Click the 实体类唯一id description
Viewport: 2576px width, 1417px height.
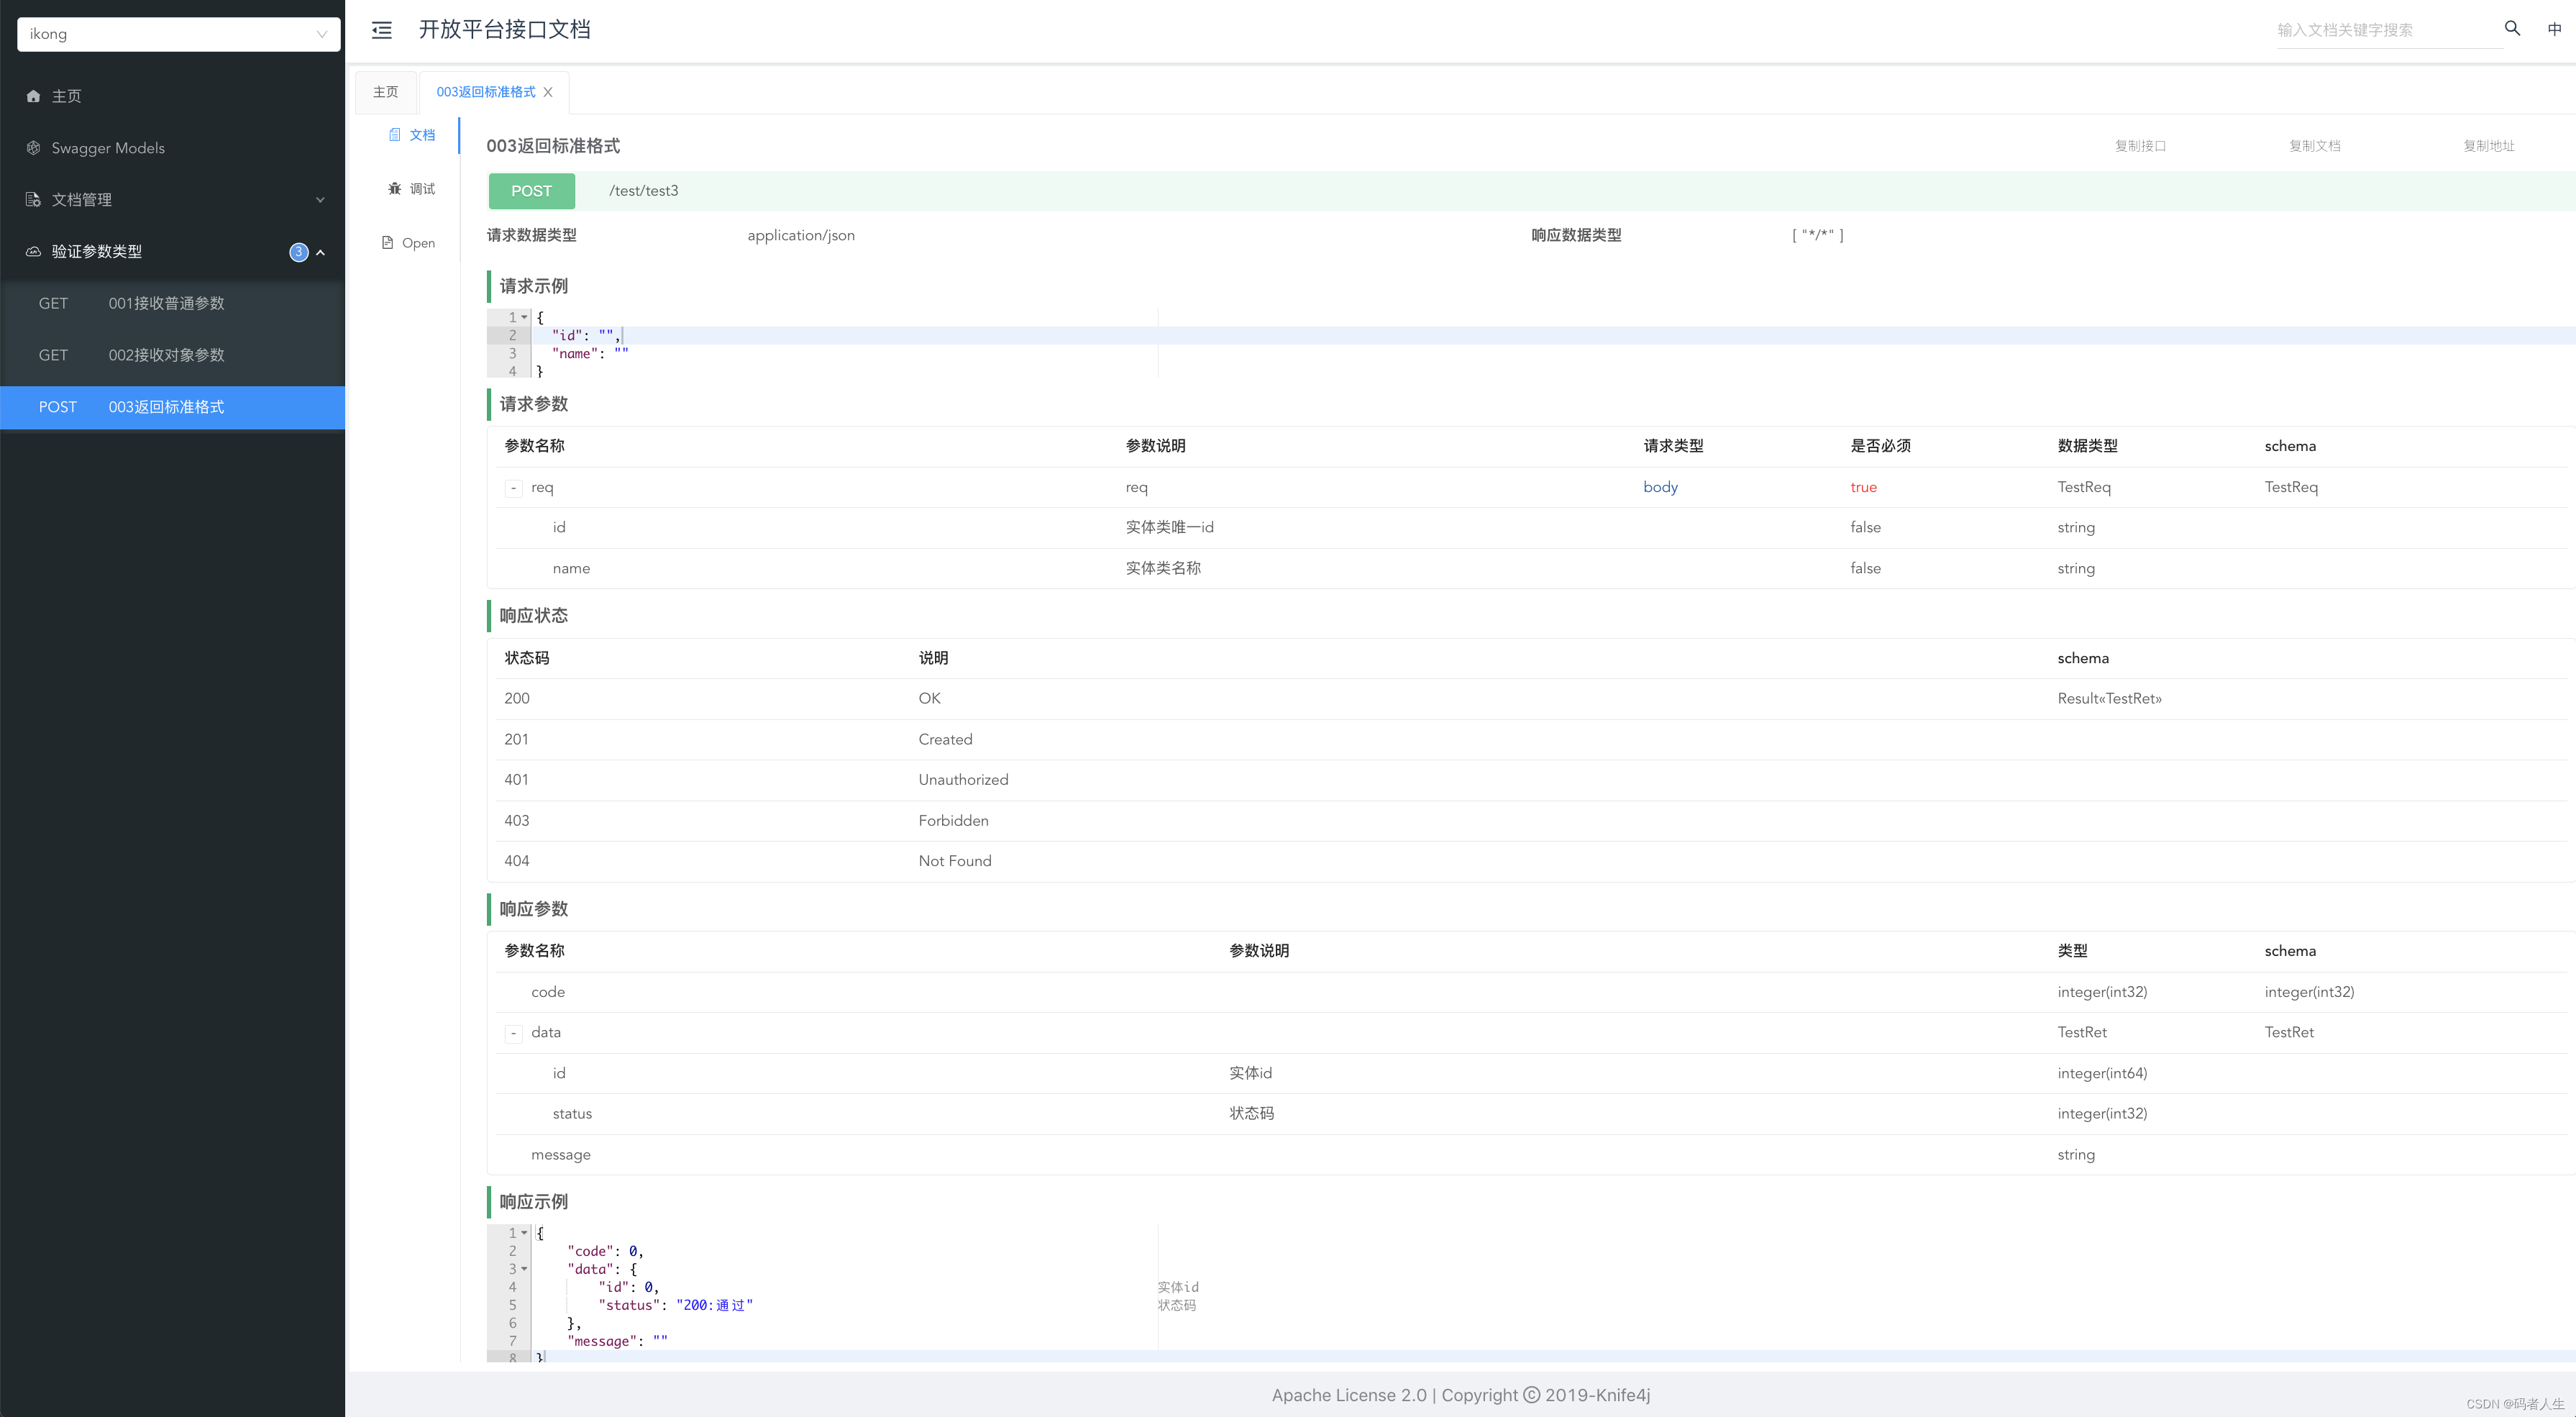1169,527
